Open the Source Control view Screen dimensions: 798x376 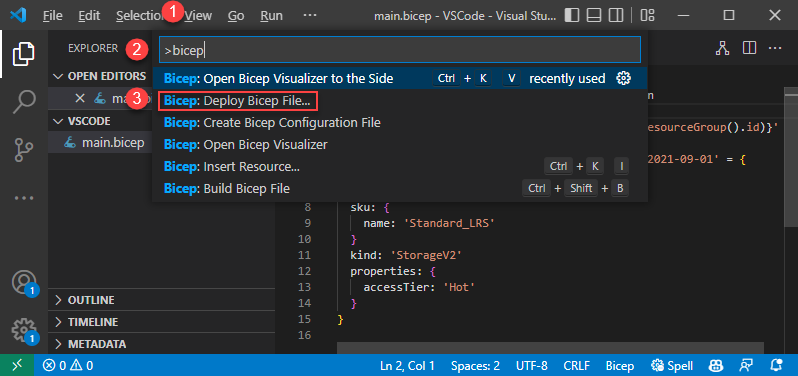pyautogui.click(x=23, y=150)
